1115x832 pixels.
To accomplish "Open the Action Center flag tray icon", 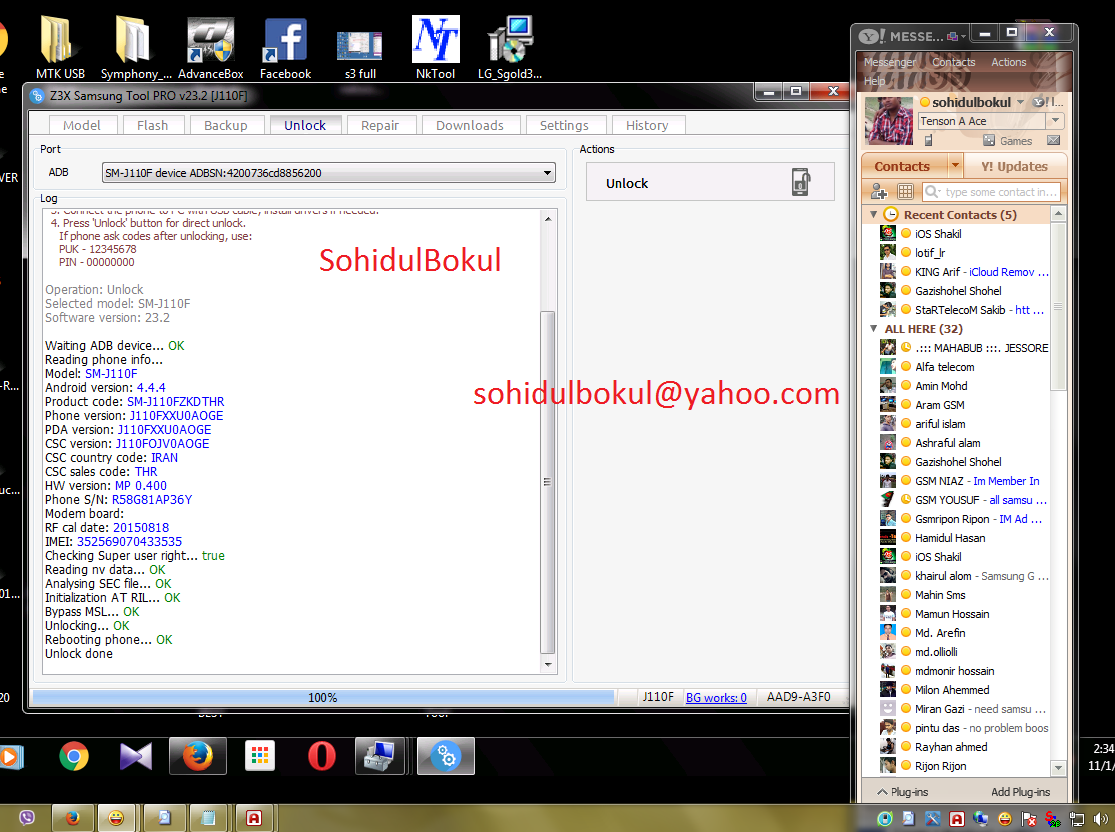I will click(1028, 819).
